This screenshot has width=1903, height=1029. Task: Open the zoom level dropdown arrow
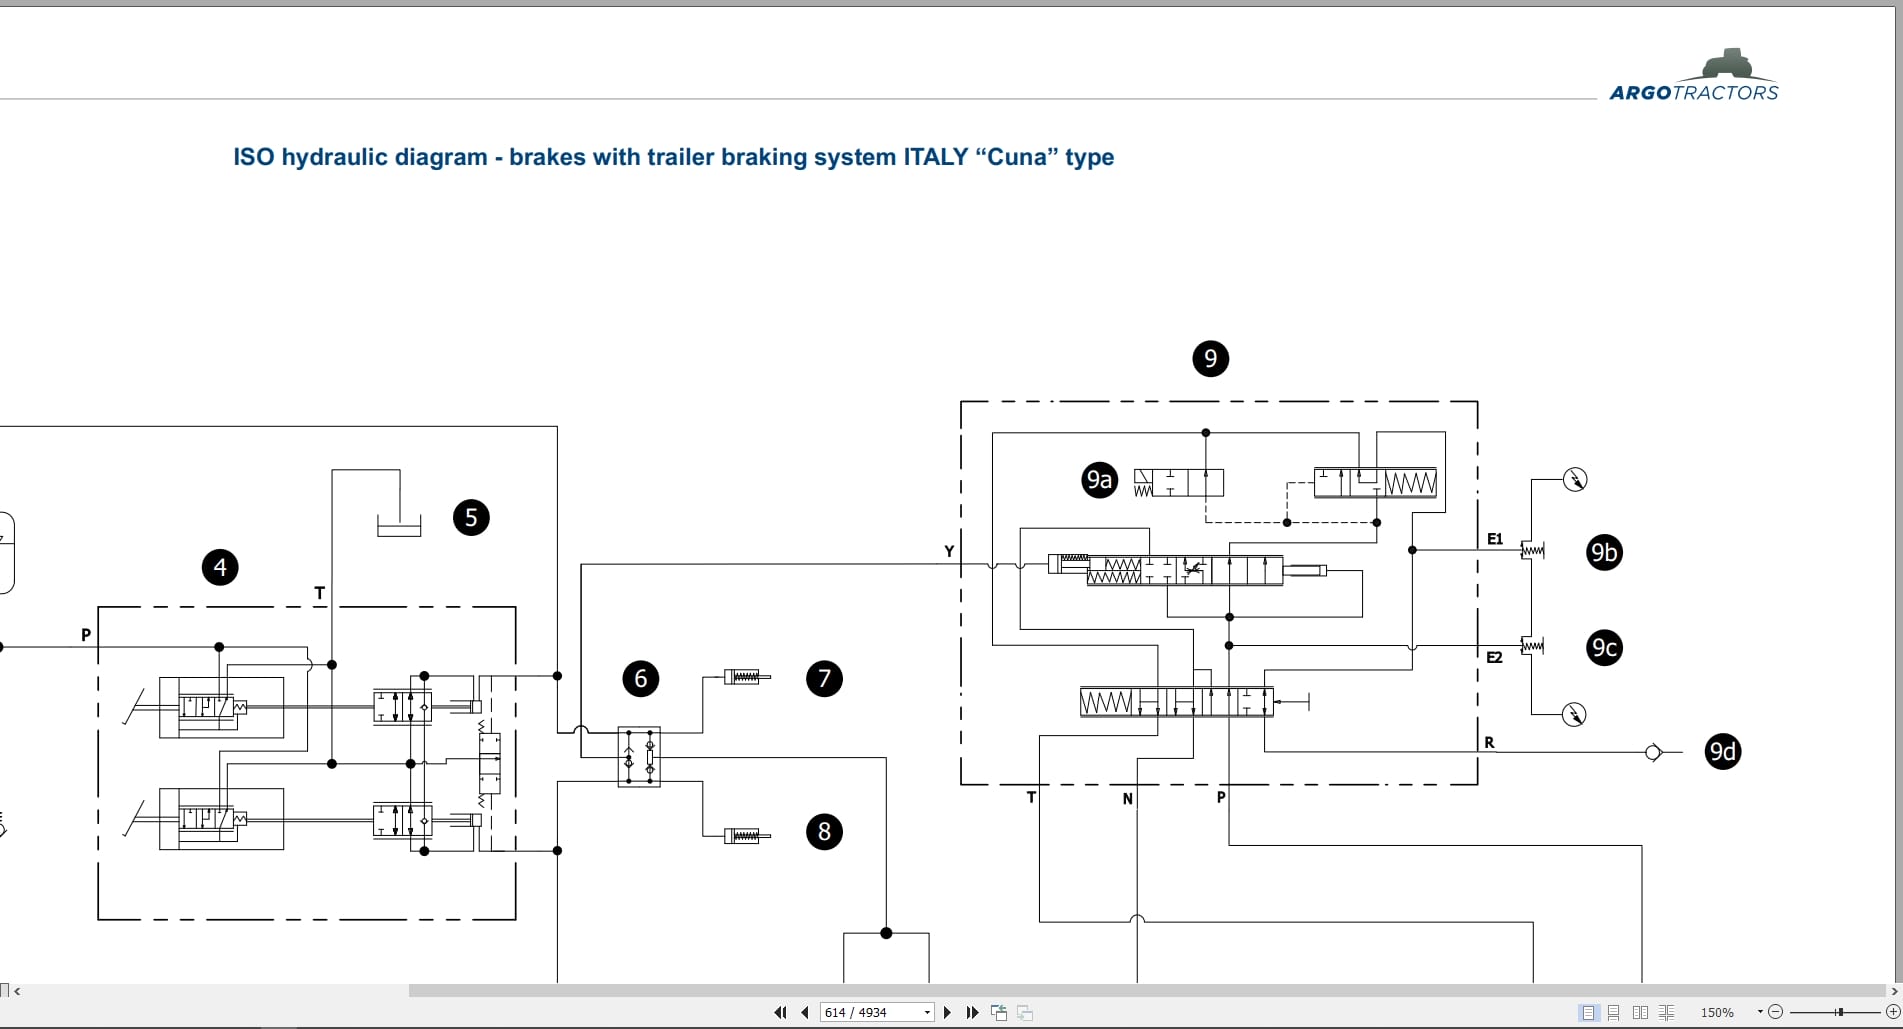1760,1012
